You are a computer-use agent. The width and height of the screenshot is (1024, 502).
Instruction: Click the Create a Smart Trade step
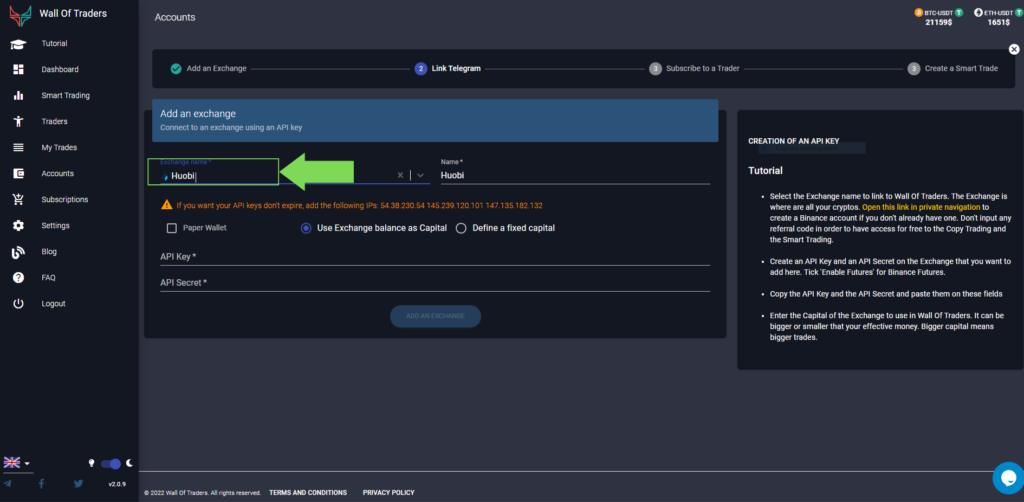click(953, 69)
